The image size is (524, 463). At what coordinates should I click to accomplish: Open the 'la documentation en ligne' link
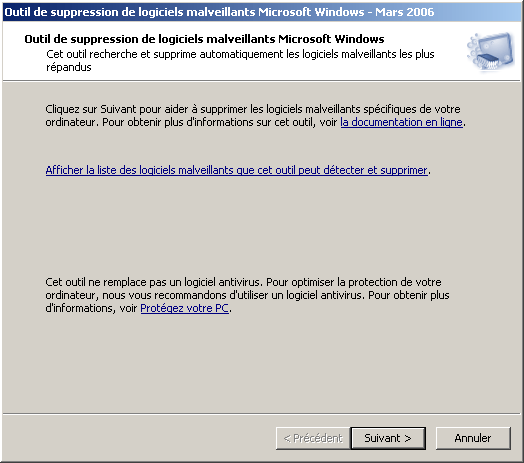[x=401, y=122]
